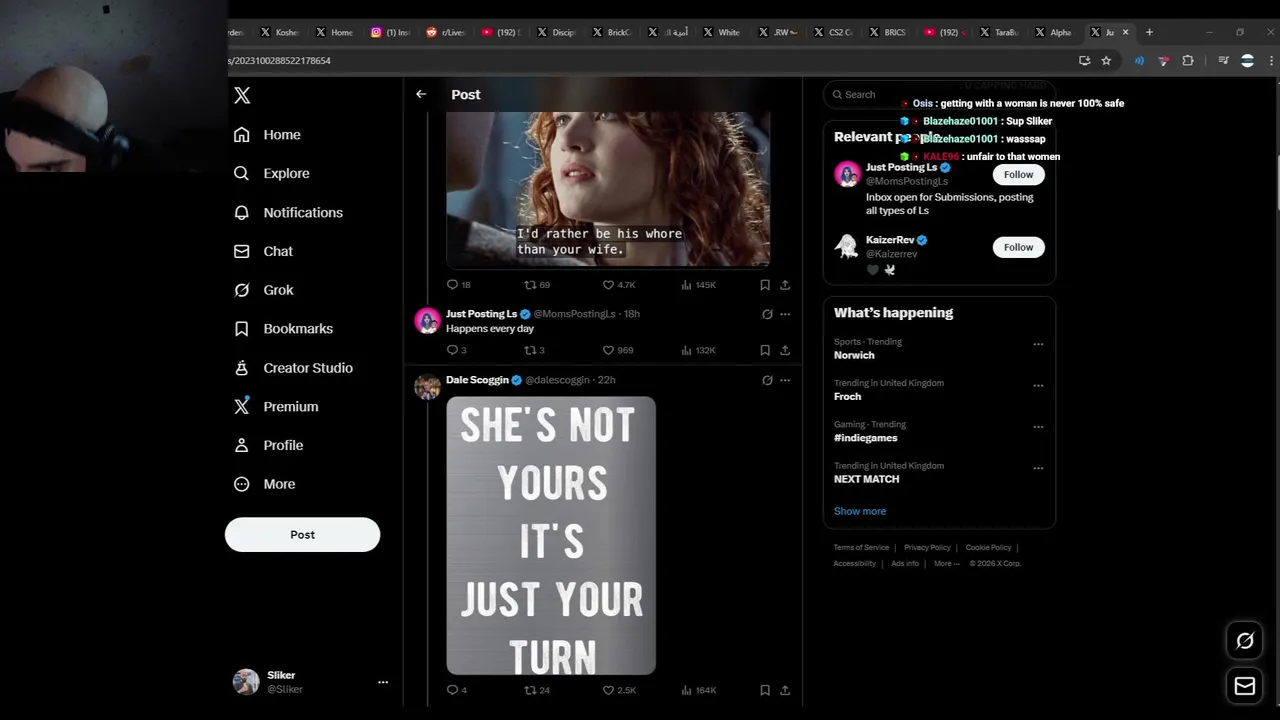Bookmark the Dale Scoggin post
This screenshot has width=1280, height=720.
coord(765,690)
